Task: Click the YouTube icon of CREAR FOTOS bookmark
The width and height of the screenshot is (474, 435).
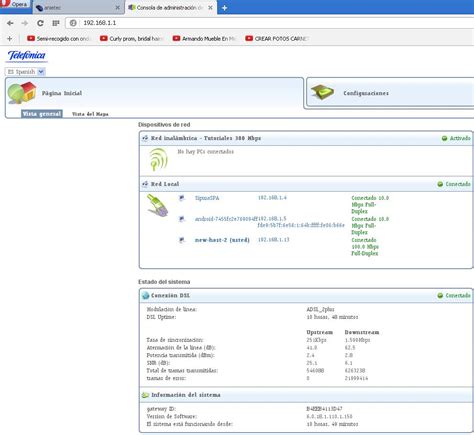Action: pos(249,38)
